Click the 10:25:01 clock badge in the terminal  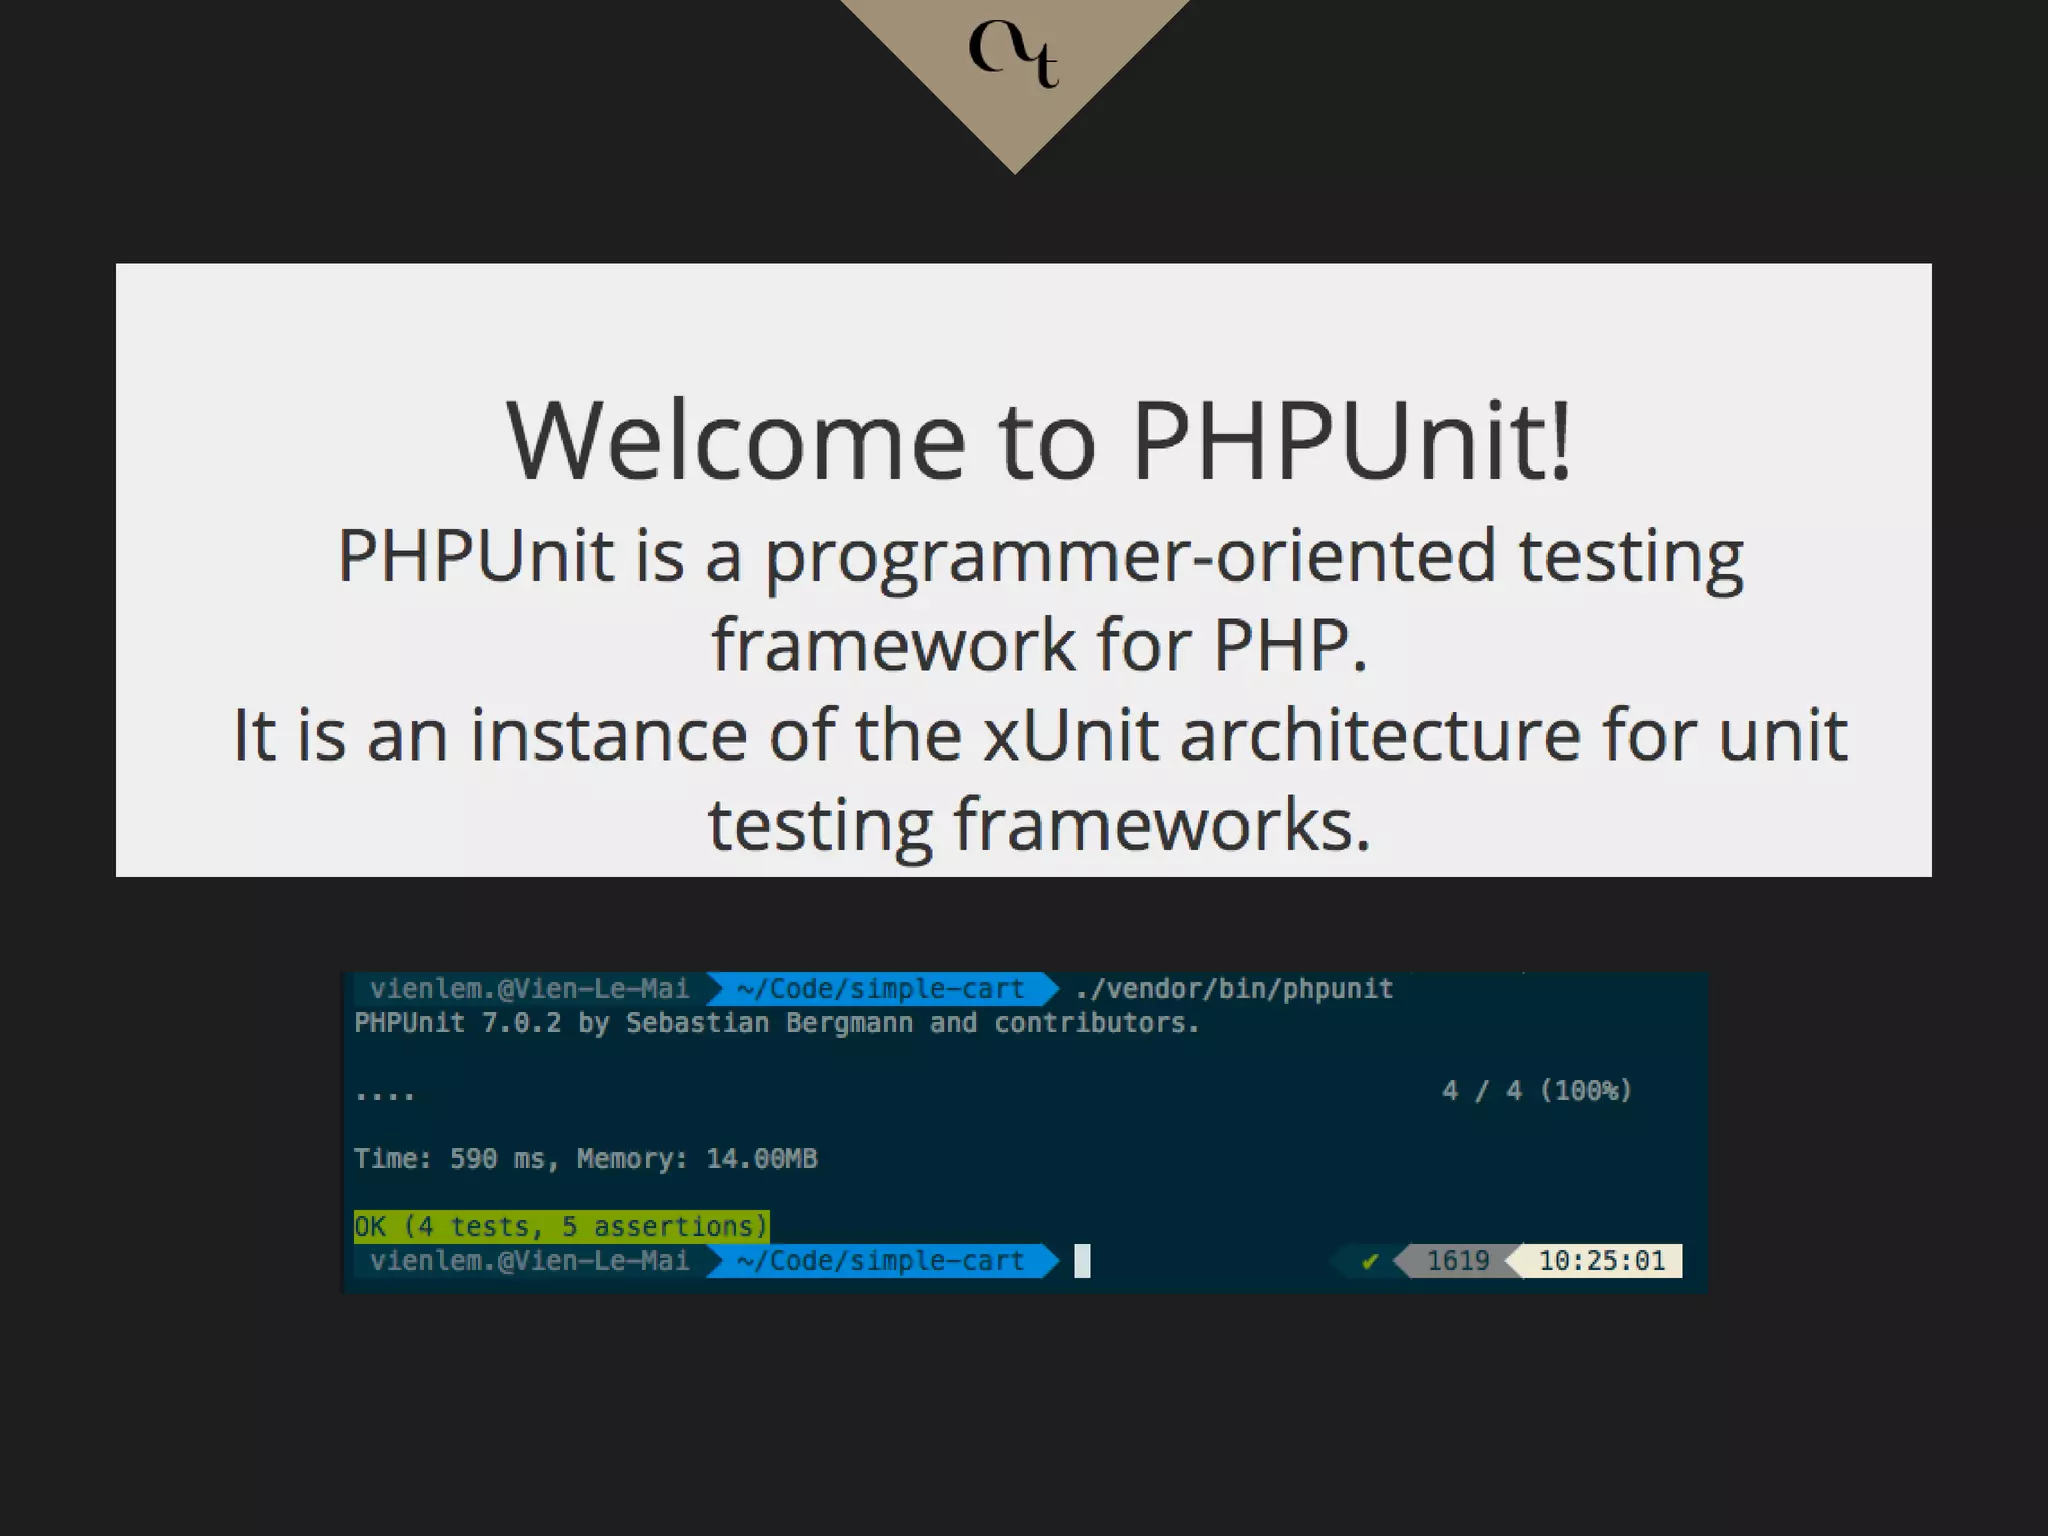point(1601,1261)
